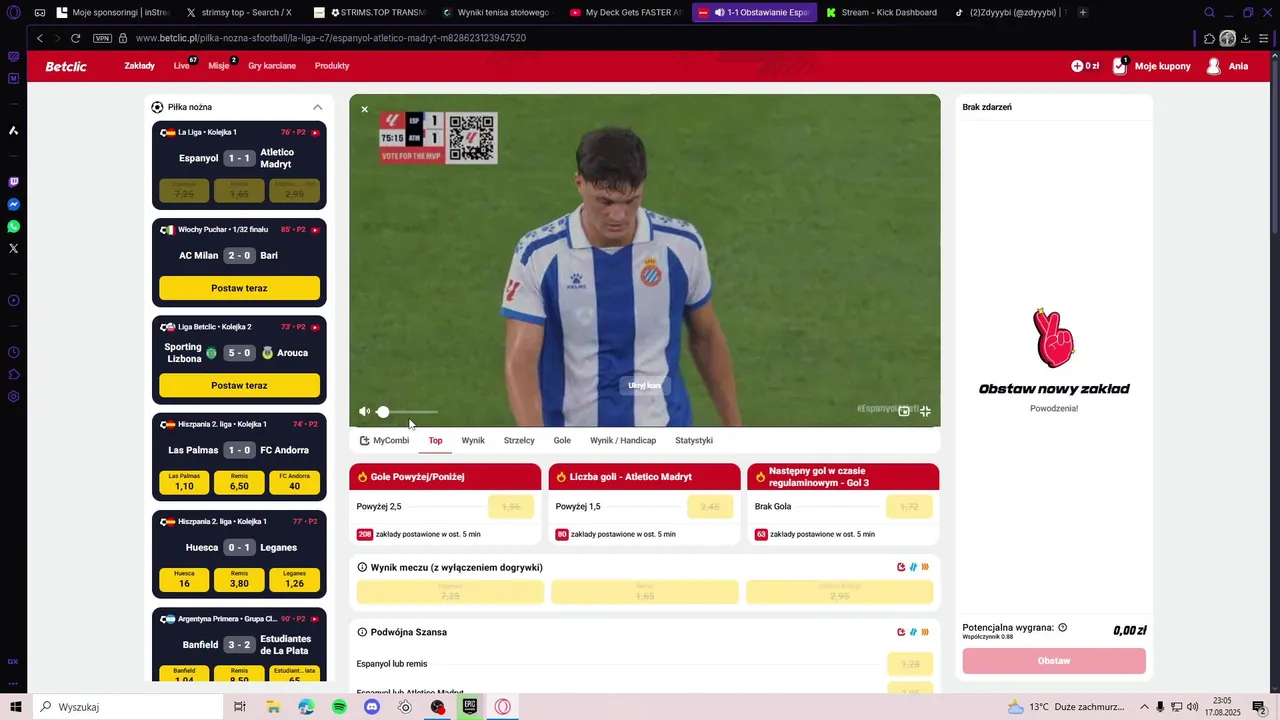Image resolution: width=1280 pixels, height=720 pixels.
Task: Open picture-in-picture mode on the video
Action: tap(904, 411)
